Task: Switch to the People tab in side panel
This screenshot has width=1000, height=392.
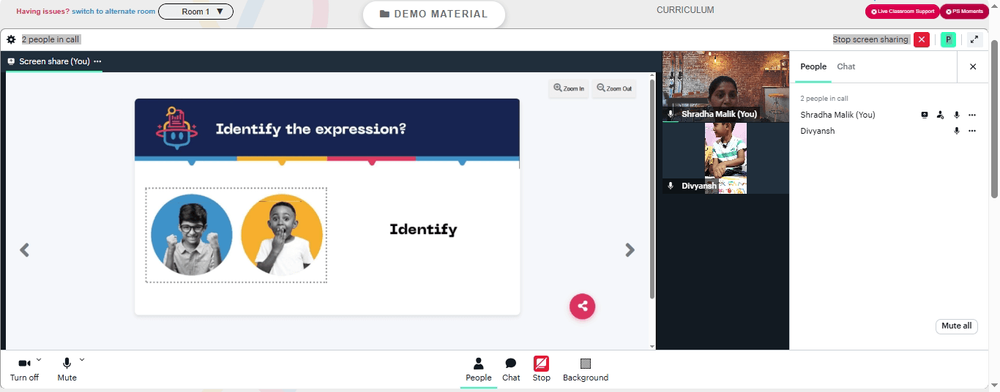Action: (x=813, y=66)
